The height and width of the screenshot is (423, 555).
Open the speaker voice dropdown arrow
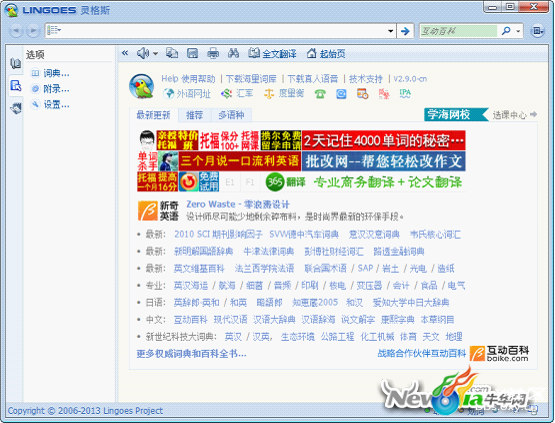(155, 54)
